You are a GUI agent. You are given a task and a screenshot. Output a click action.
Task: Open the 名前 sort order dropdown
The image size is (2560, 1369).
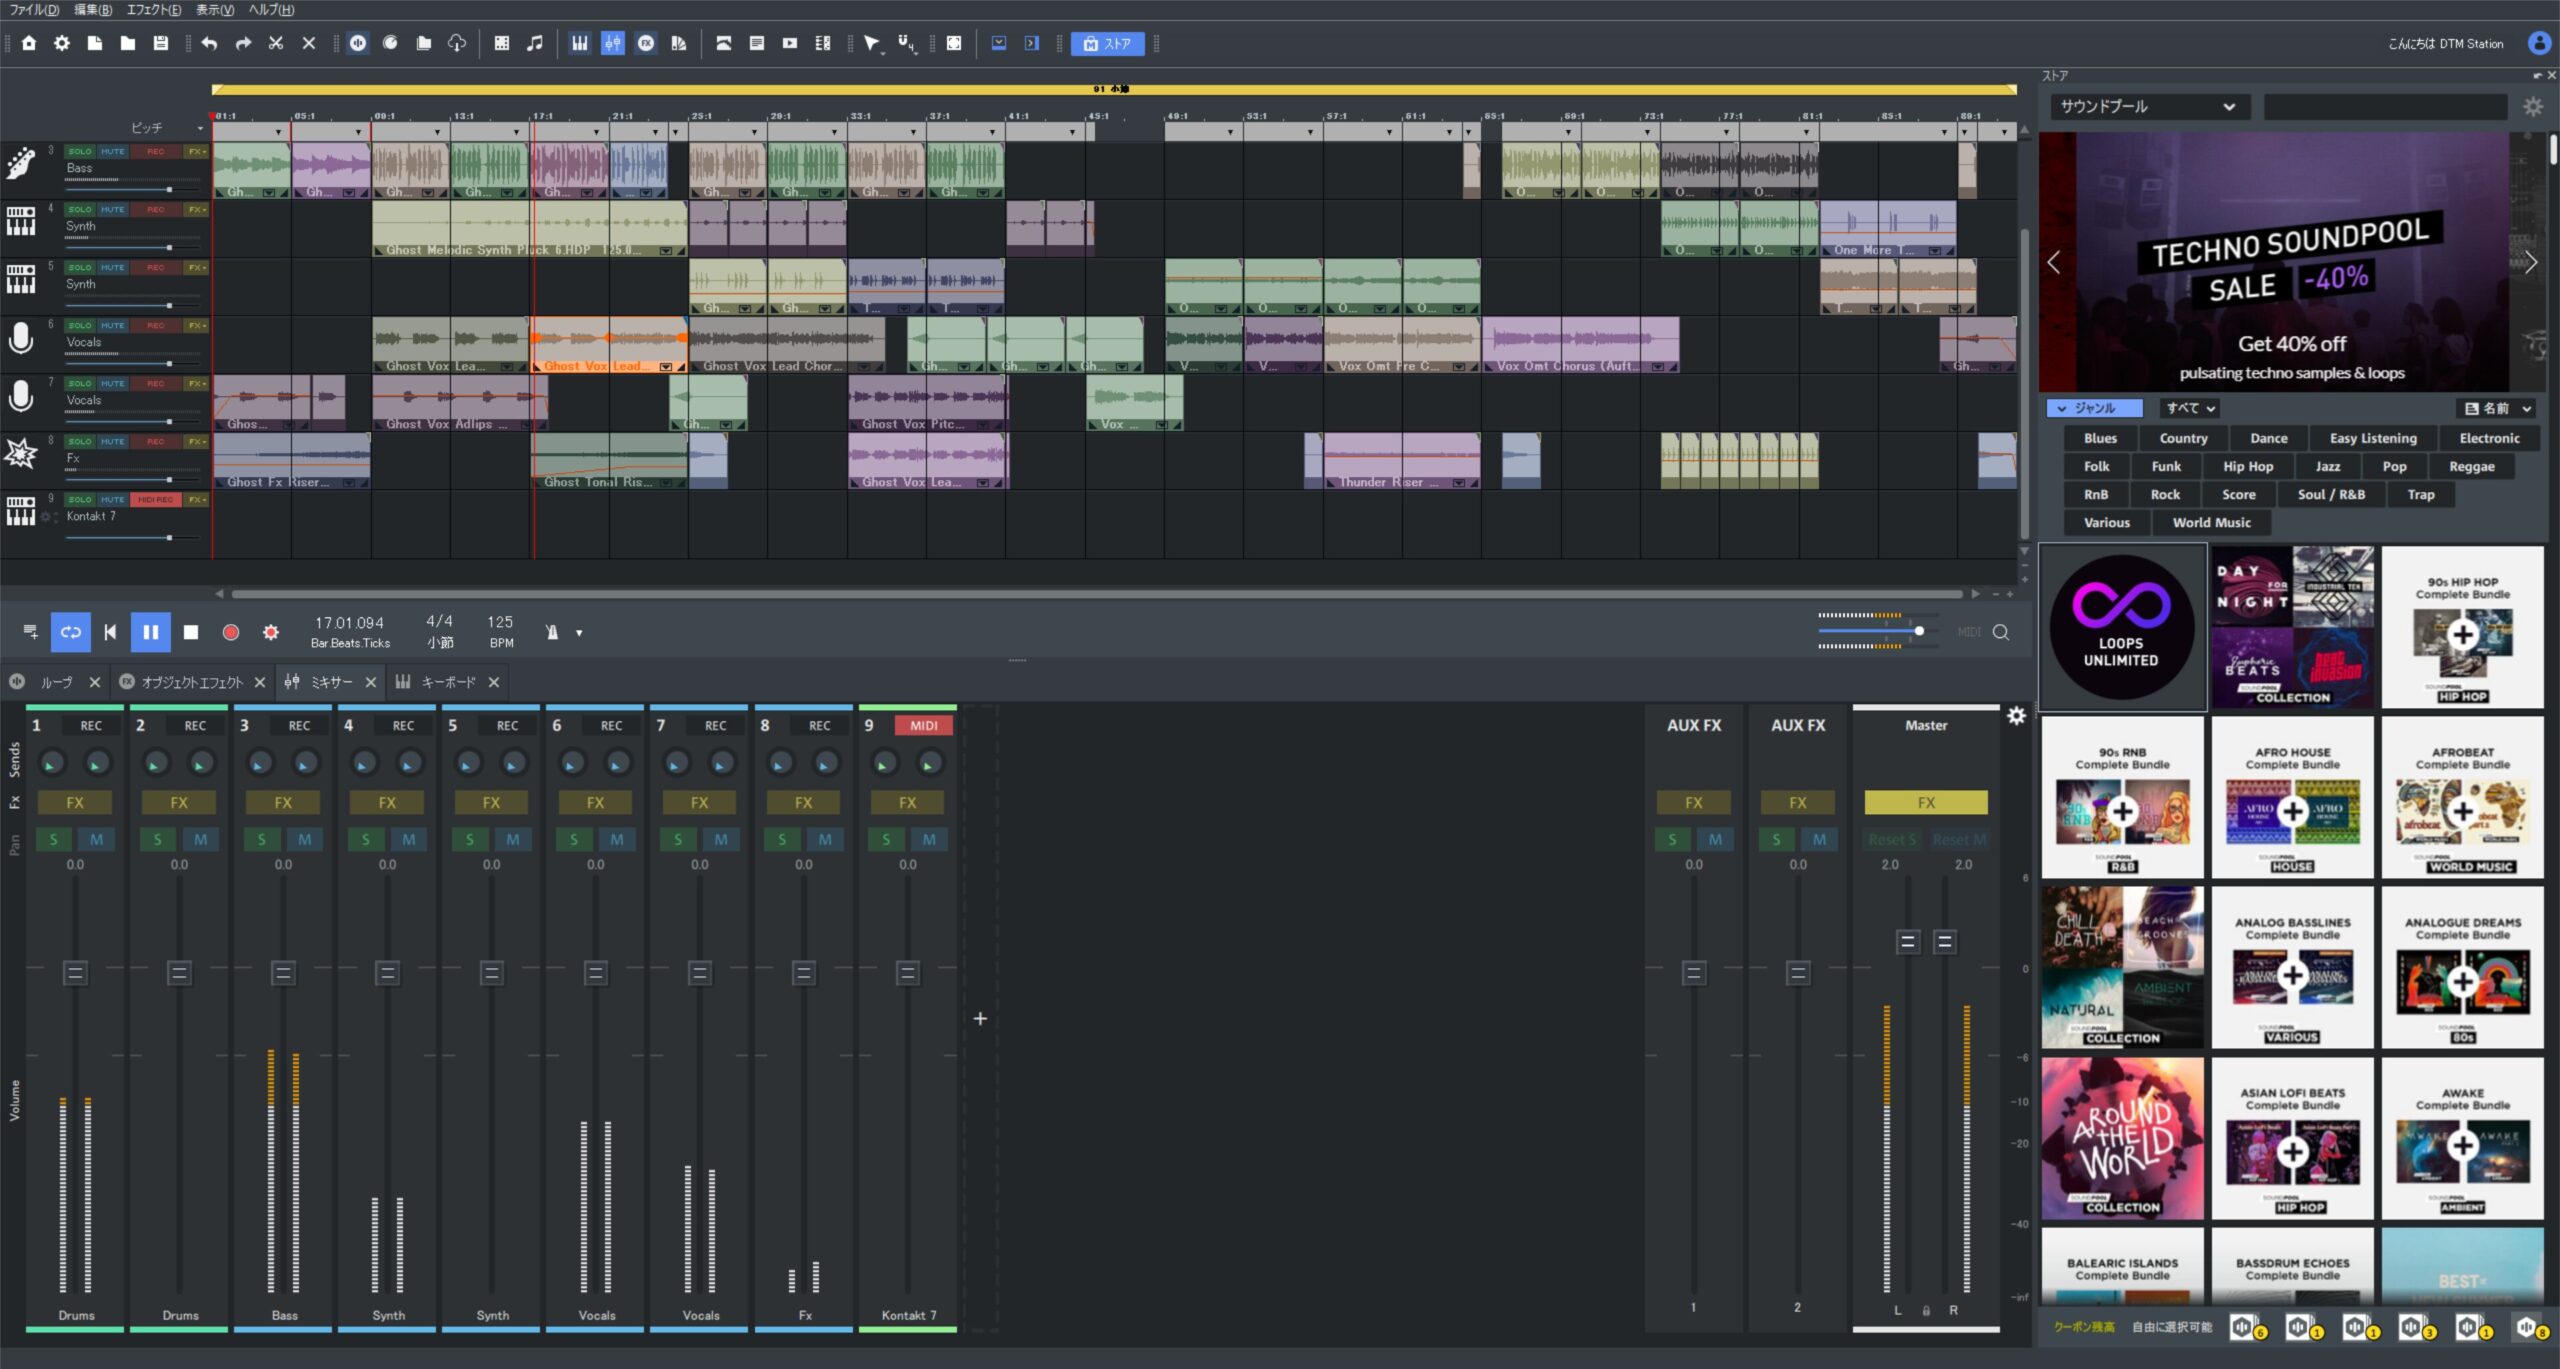click(2496, 408)
